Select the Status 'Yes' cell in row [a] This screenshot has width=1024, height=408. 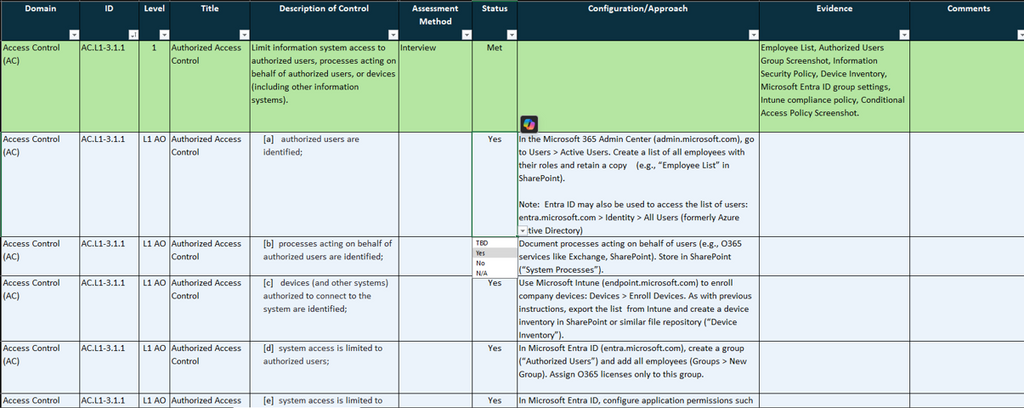click(x=494, y=184)
